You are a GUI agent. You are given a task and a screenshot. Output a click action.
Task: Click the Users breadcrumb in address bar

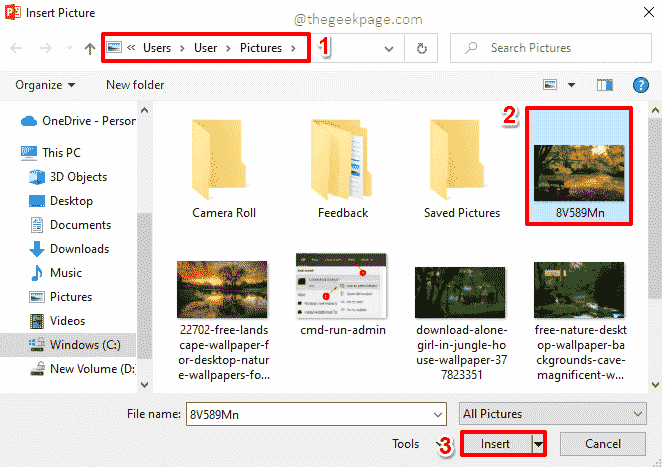coord(157,48)
